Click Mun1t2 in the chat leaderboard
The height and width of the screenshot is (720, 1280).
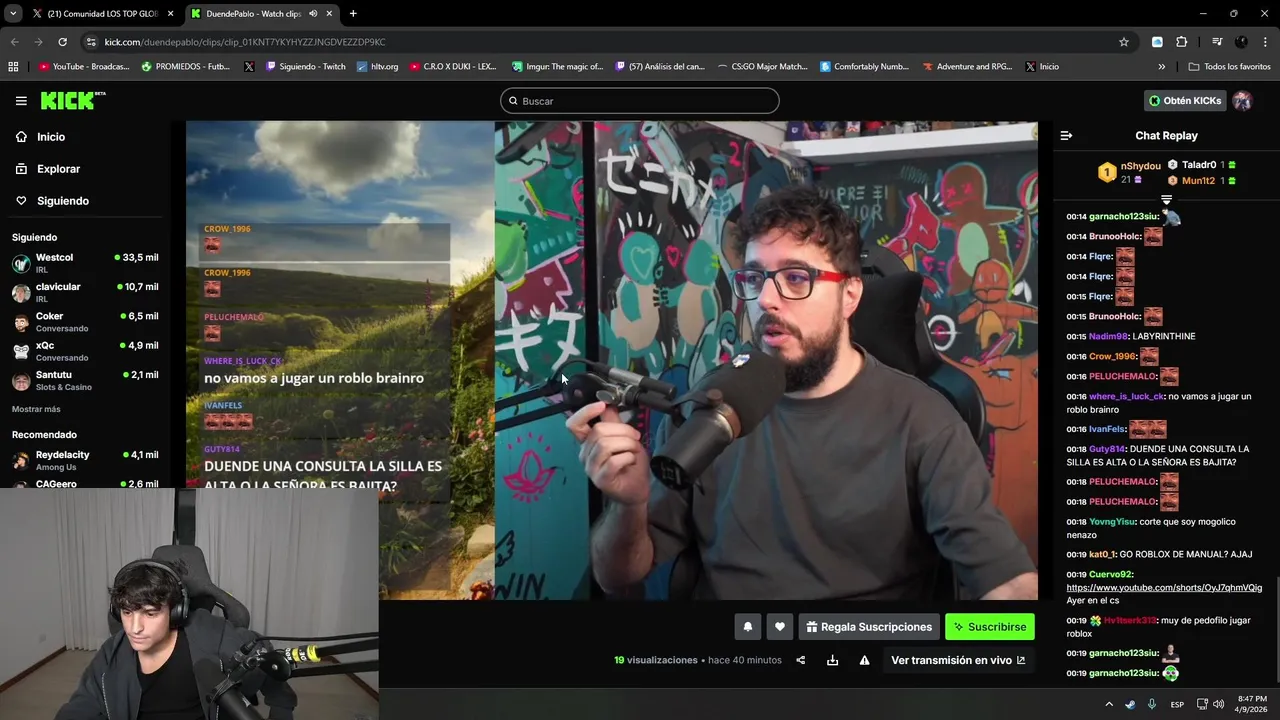(1198, 181)
